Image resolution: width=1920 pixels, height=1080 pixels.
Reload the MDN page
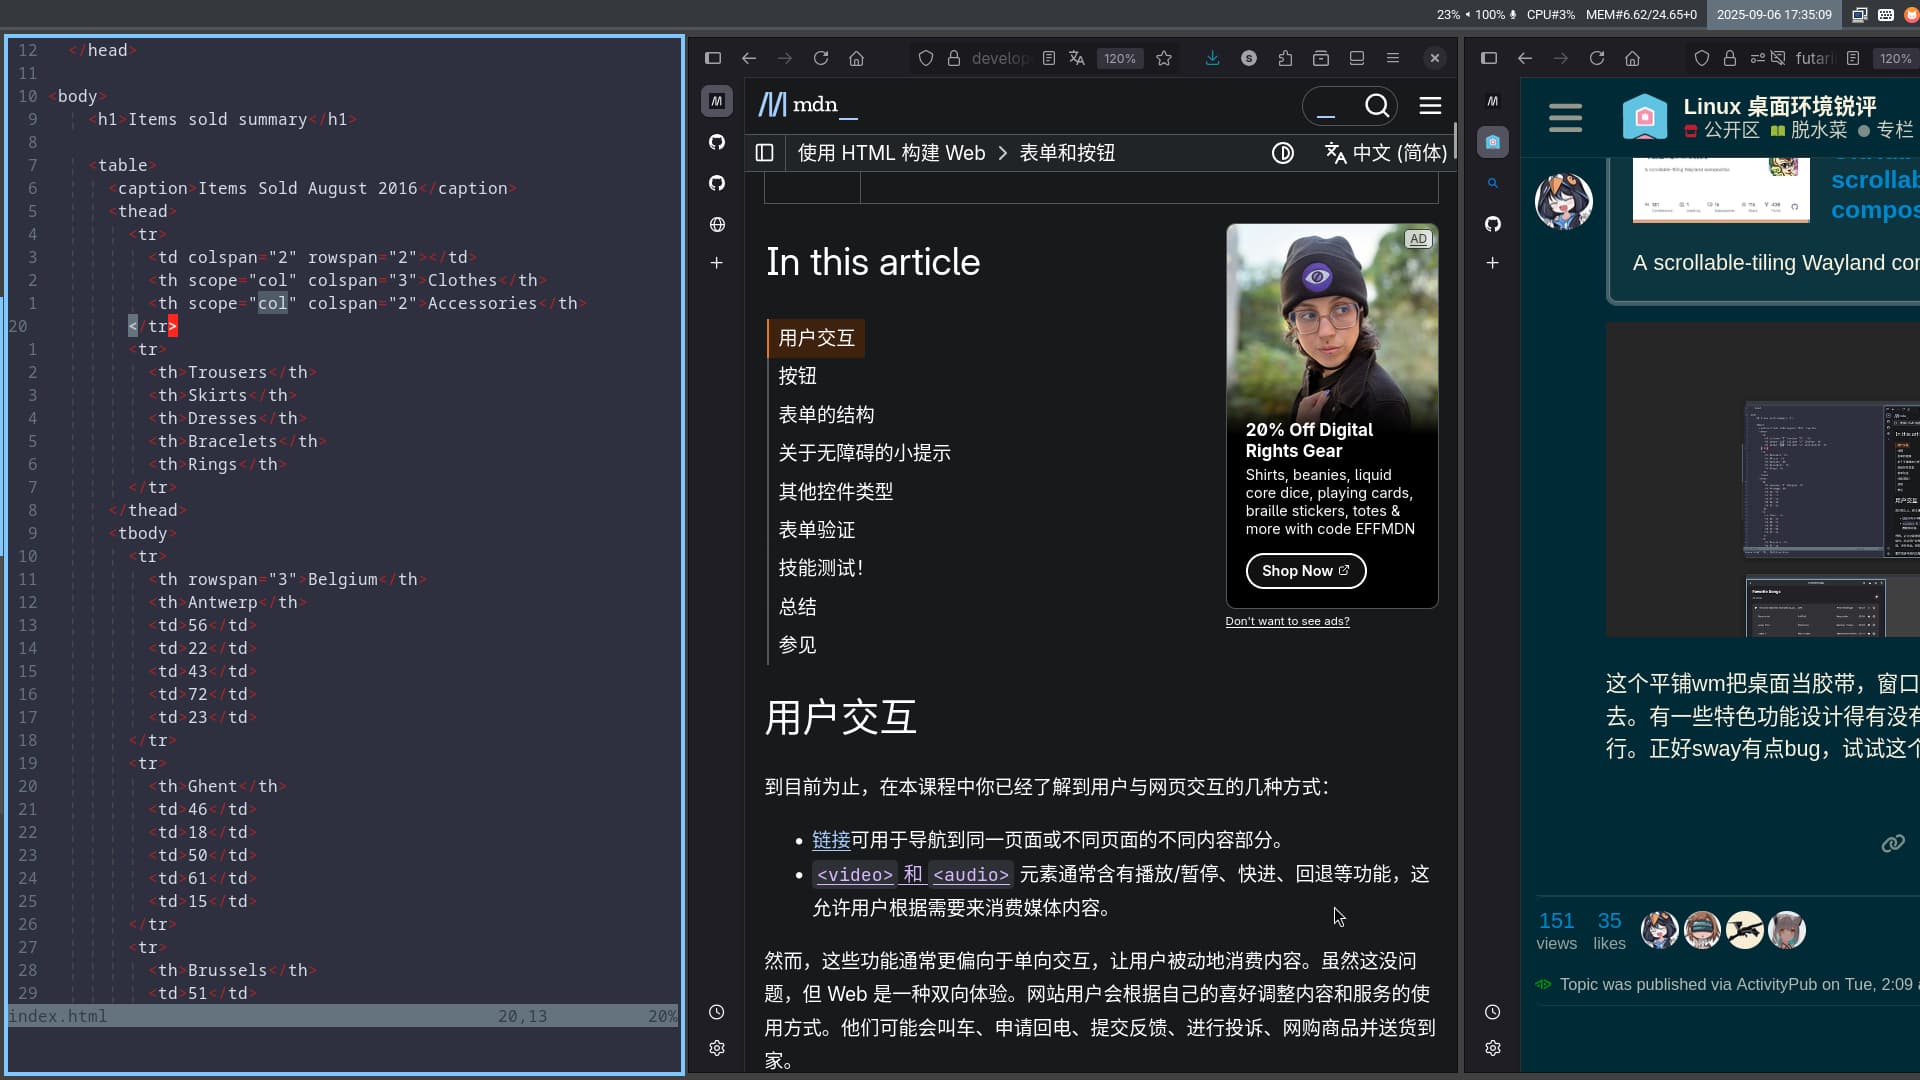(x=821, y=58)
